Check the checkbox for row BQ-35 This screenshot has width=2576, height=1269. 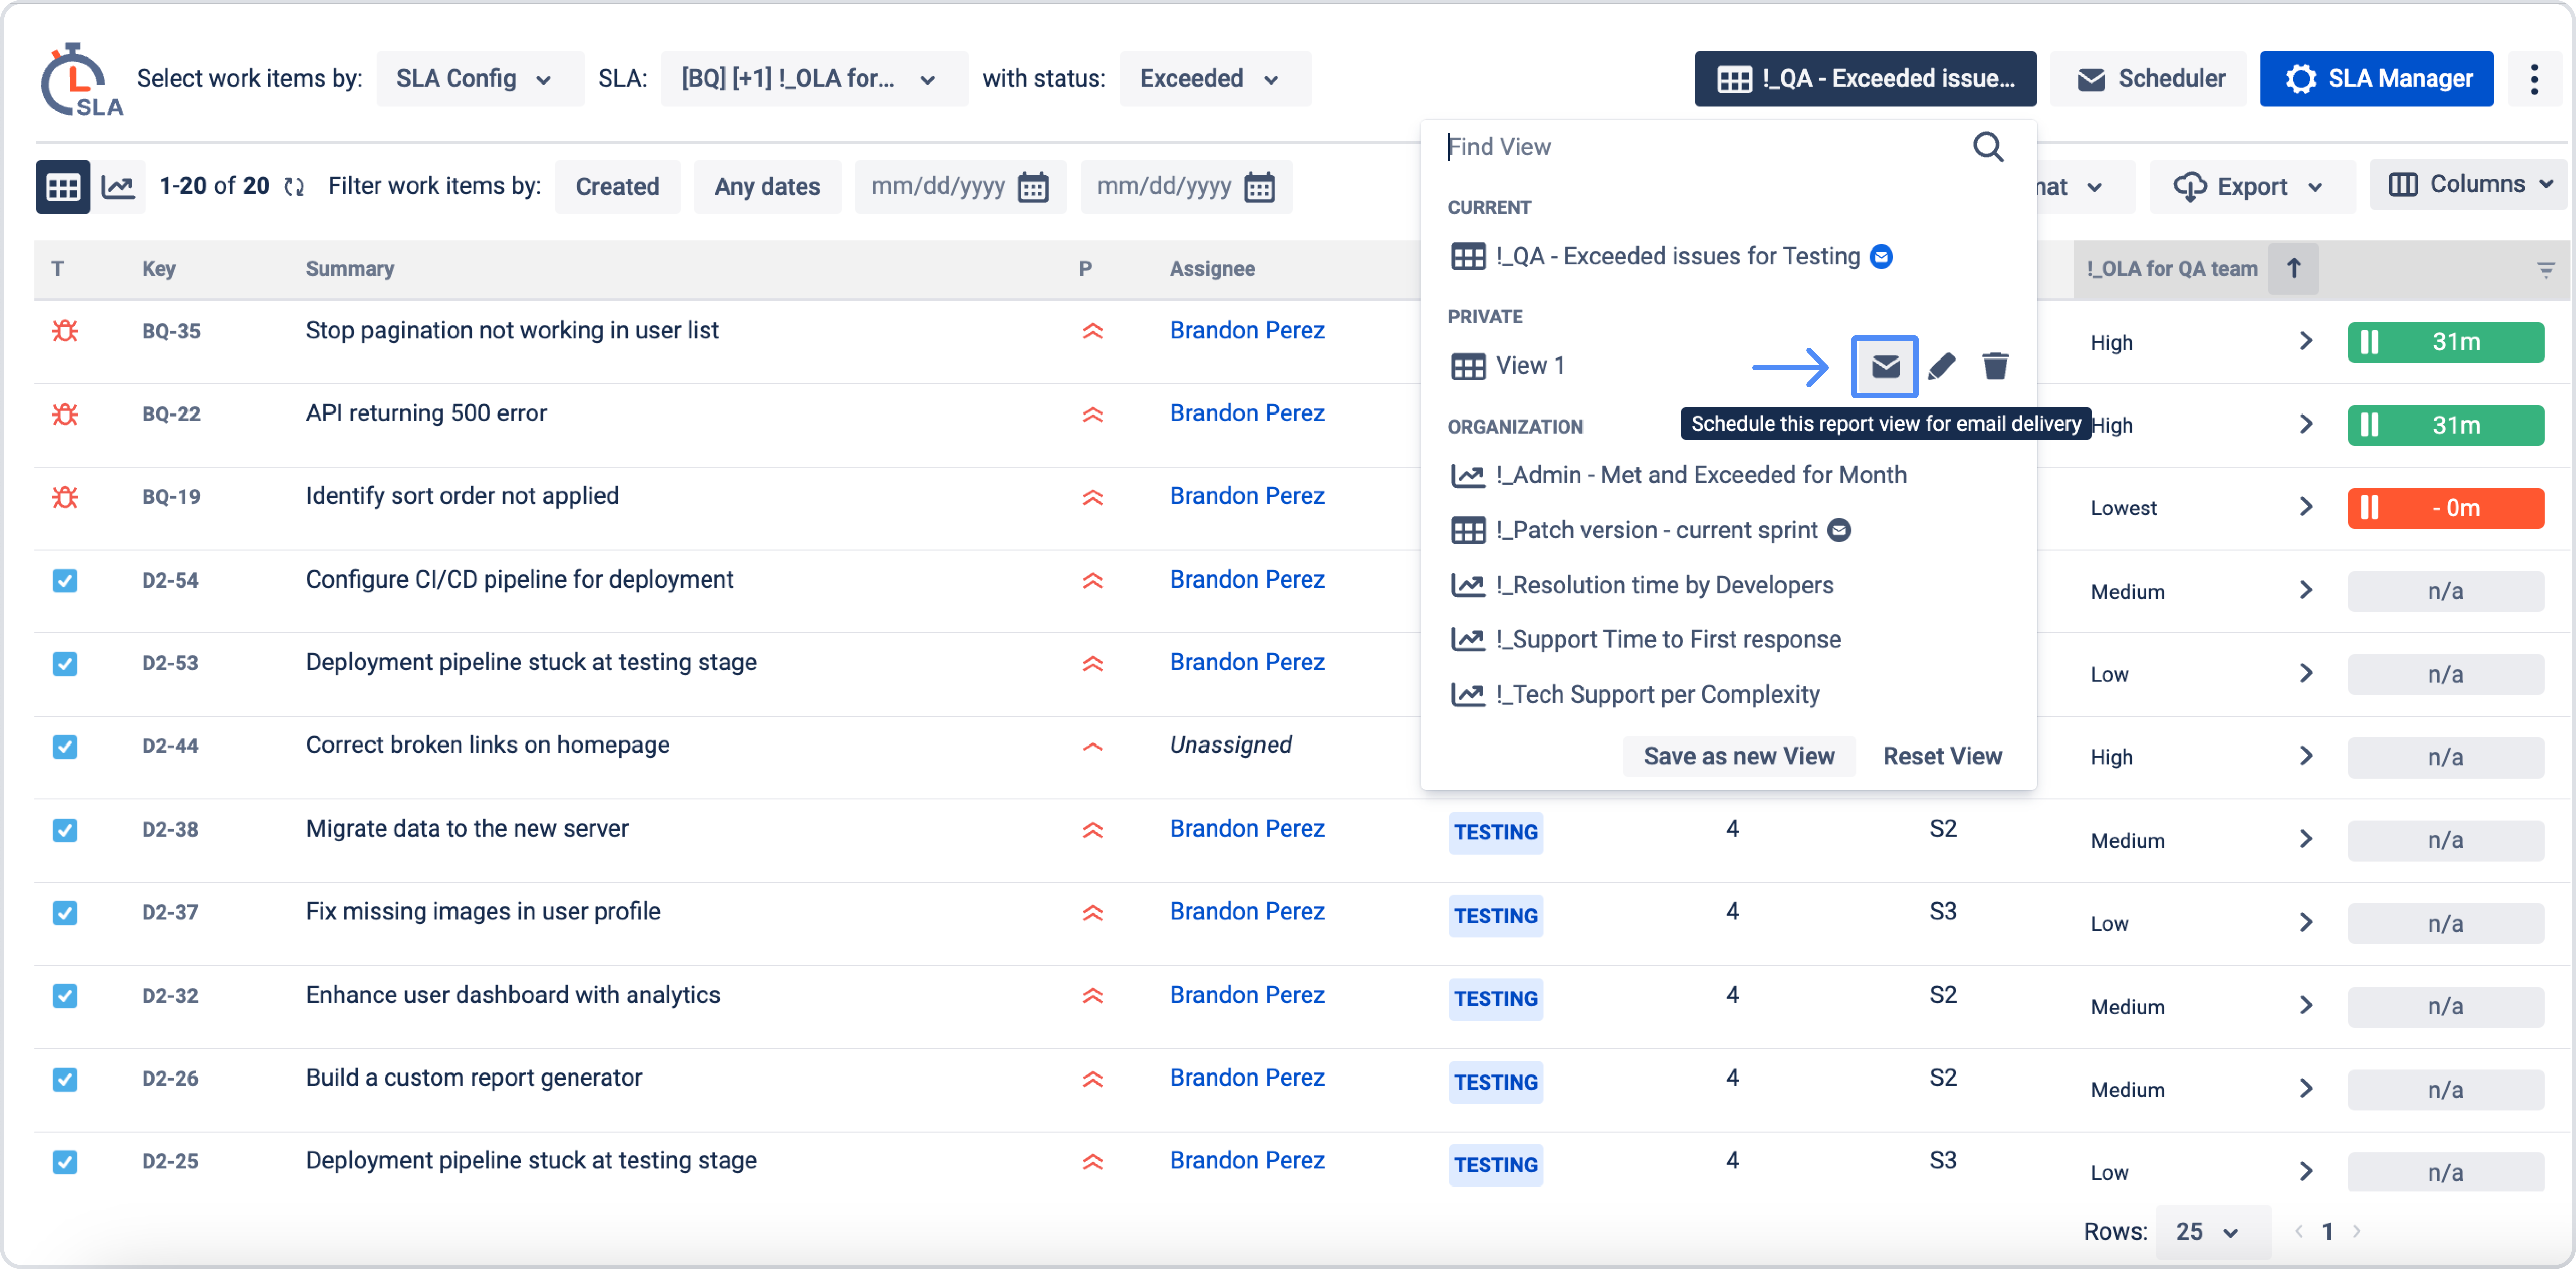pyautogui.click(x=65, y=331)
